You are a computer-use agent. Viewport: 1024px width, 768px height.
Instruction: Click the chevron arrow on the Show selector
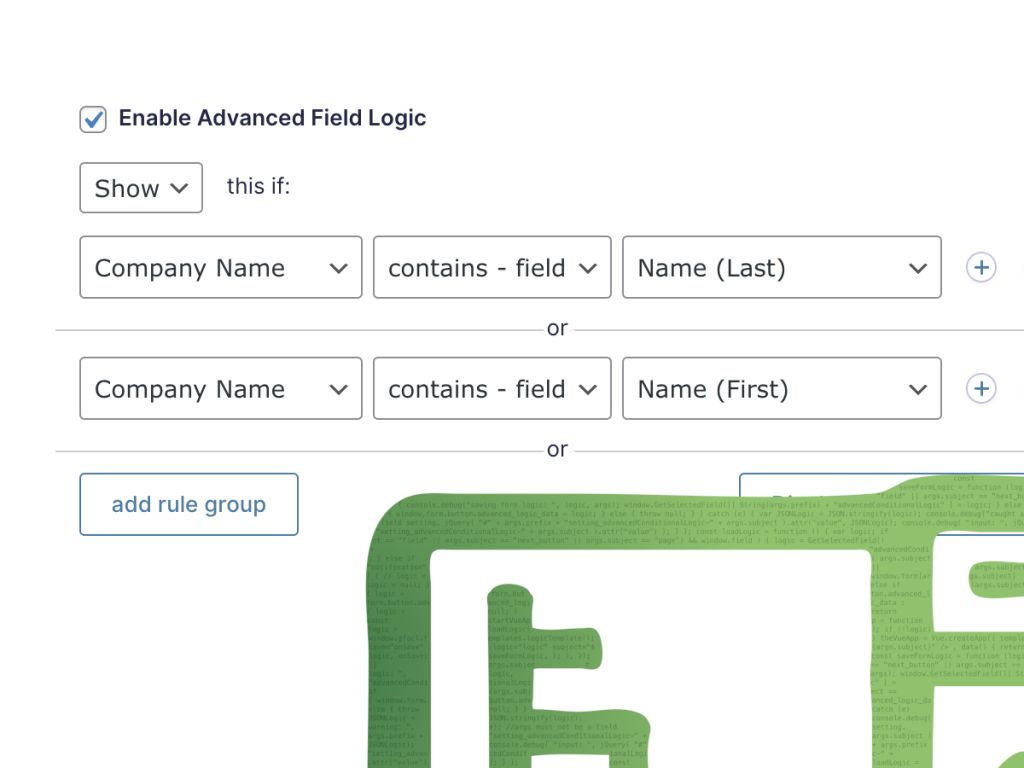180,188
